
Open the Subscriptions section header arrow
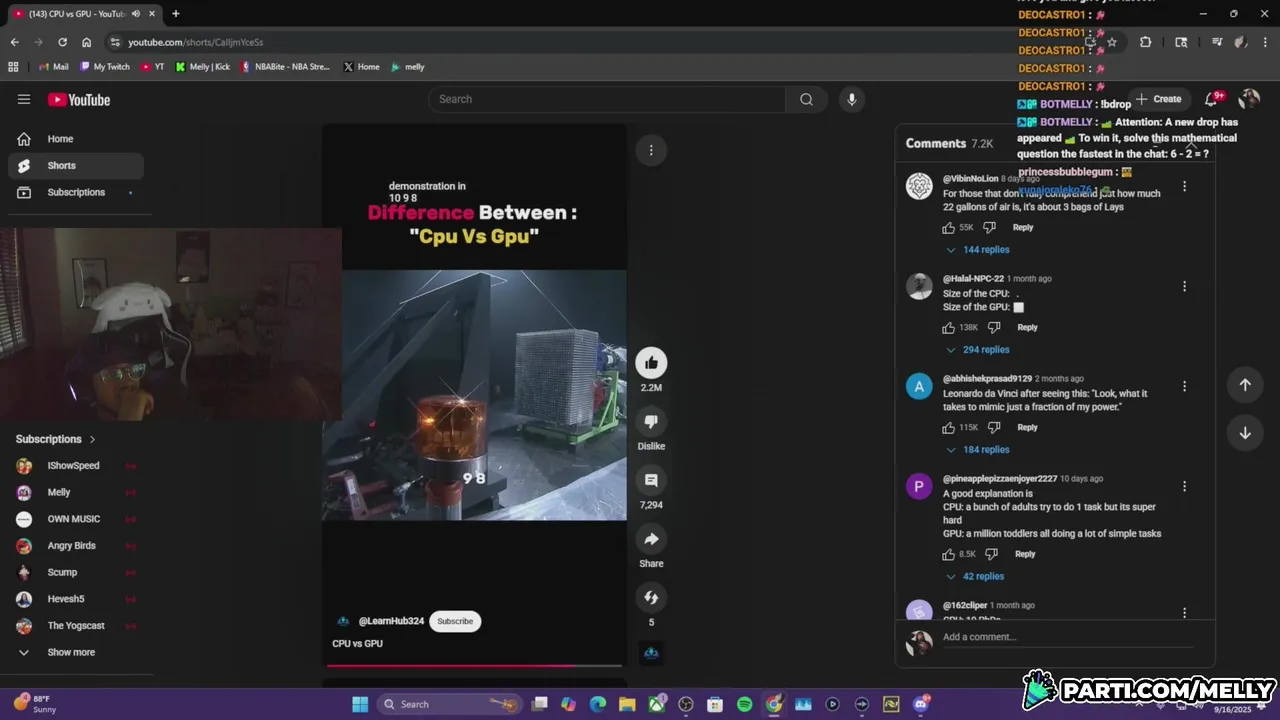[x=92, y=439]
